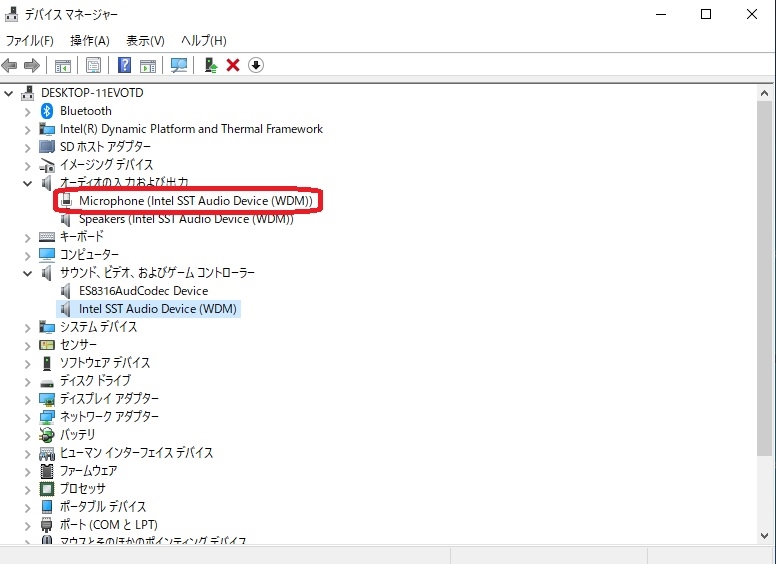Go back with the left arrow toolbar icon
Image resolution: width=776 pixels, height=564 pixels.
pos(9,65)
